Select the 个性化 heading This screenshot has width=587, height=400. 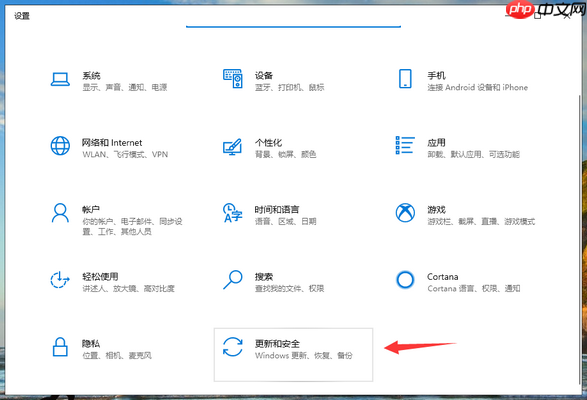[x=268, y=143]
